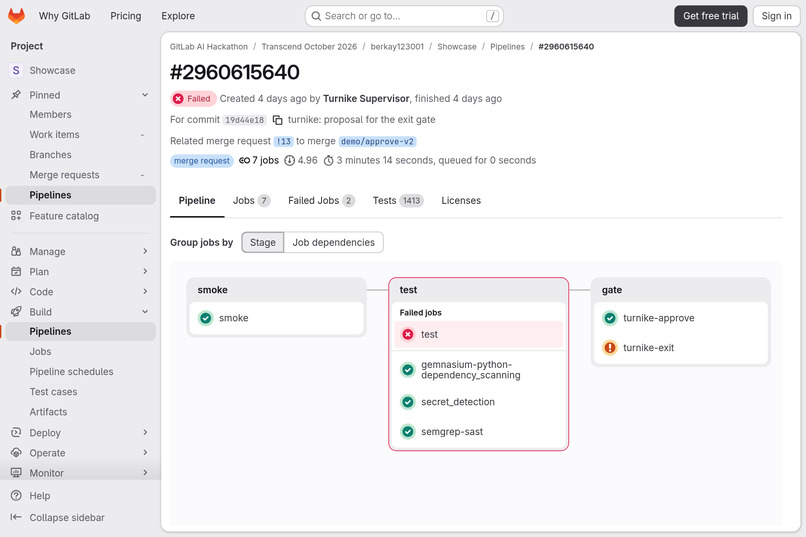Click secret_detection job status icon
The width and height of the screenshot is (806, 537).
pos(408,402)
